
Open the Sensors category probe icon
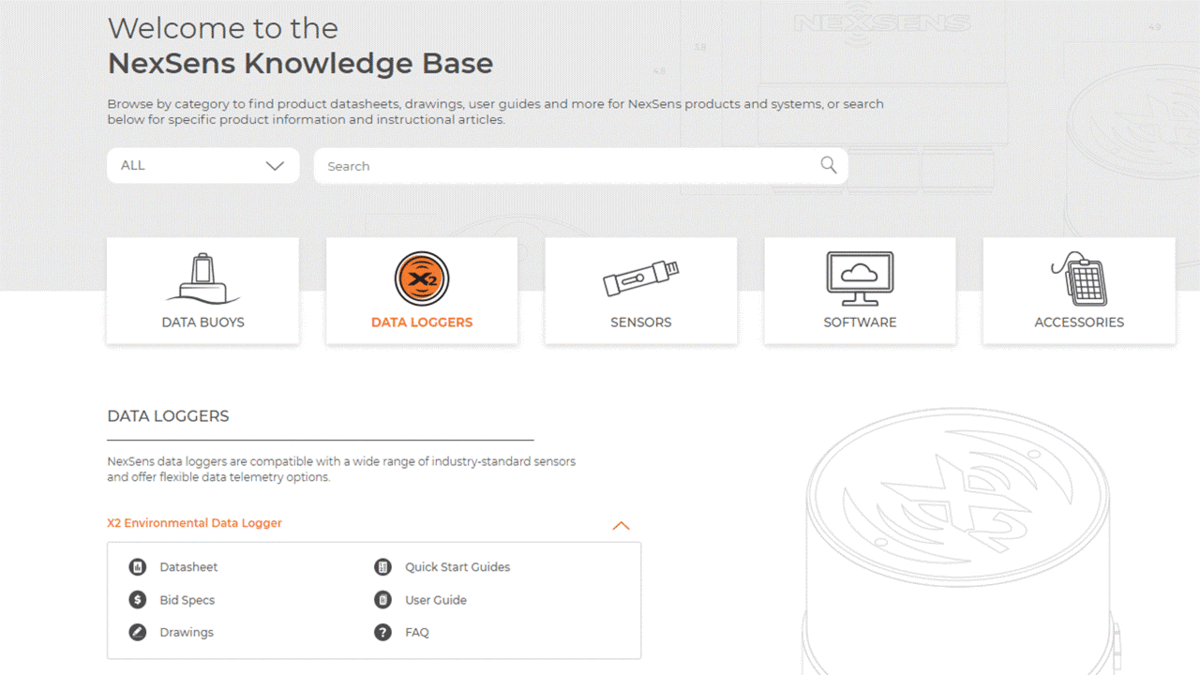point(641,278)
